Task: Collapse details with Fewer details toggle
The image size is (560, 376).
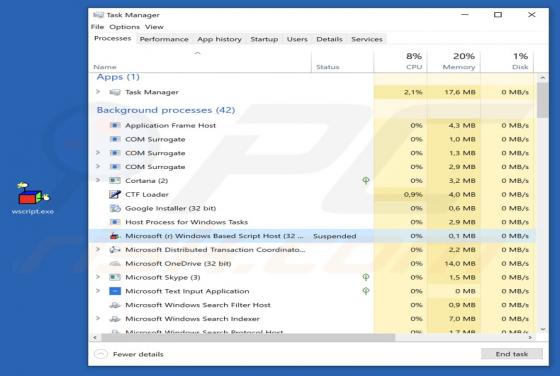Action: click(129, 354)
